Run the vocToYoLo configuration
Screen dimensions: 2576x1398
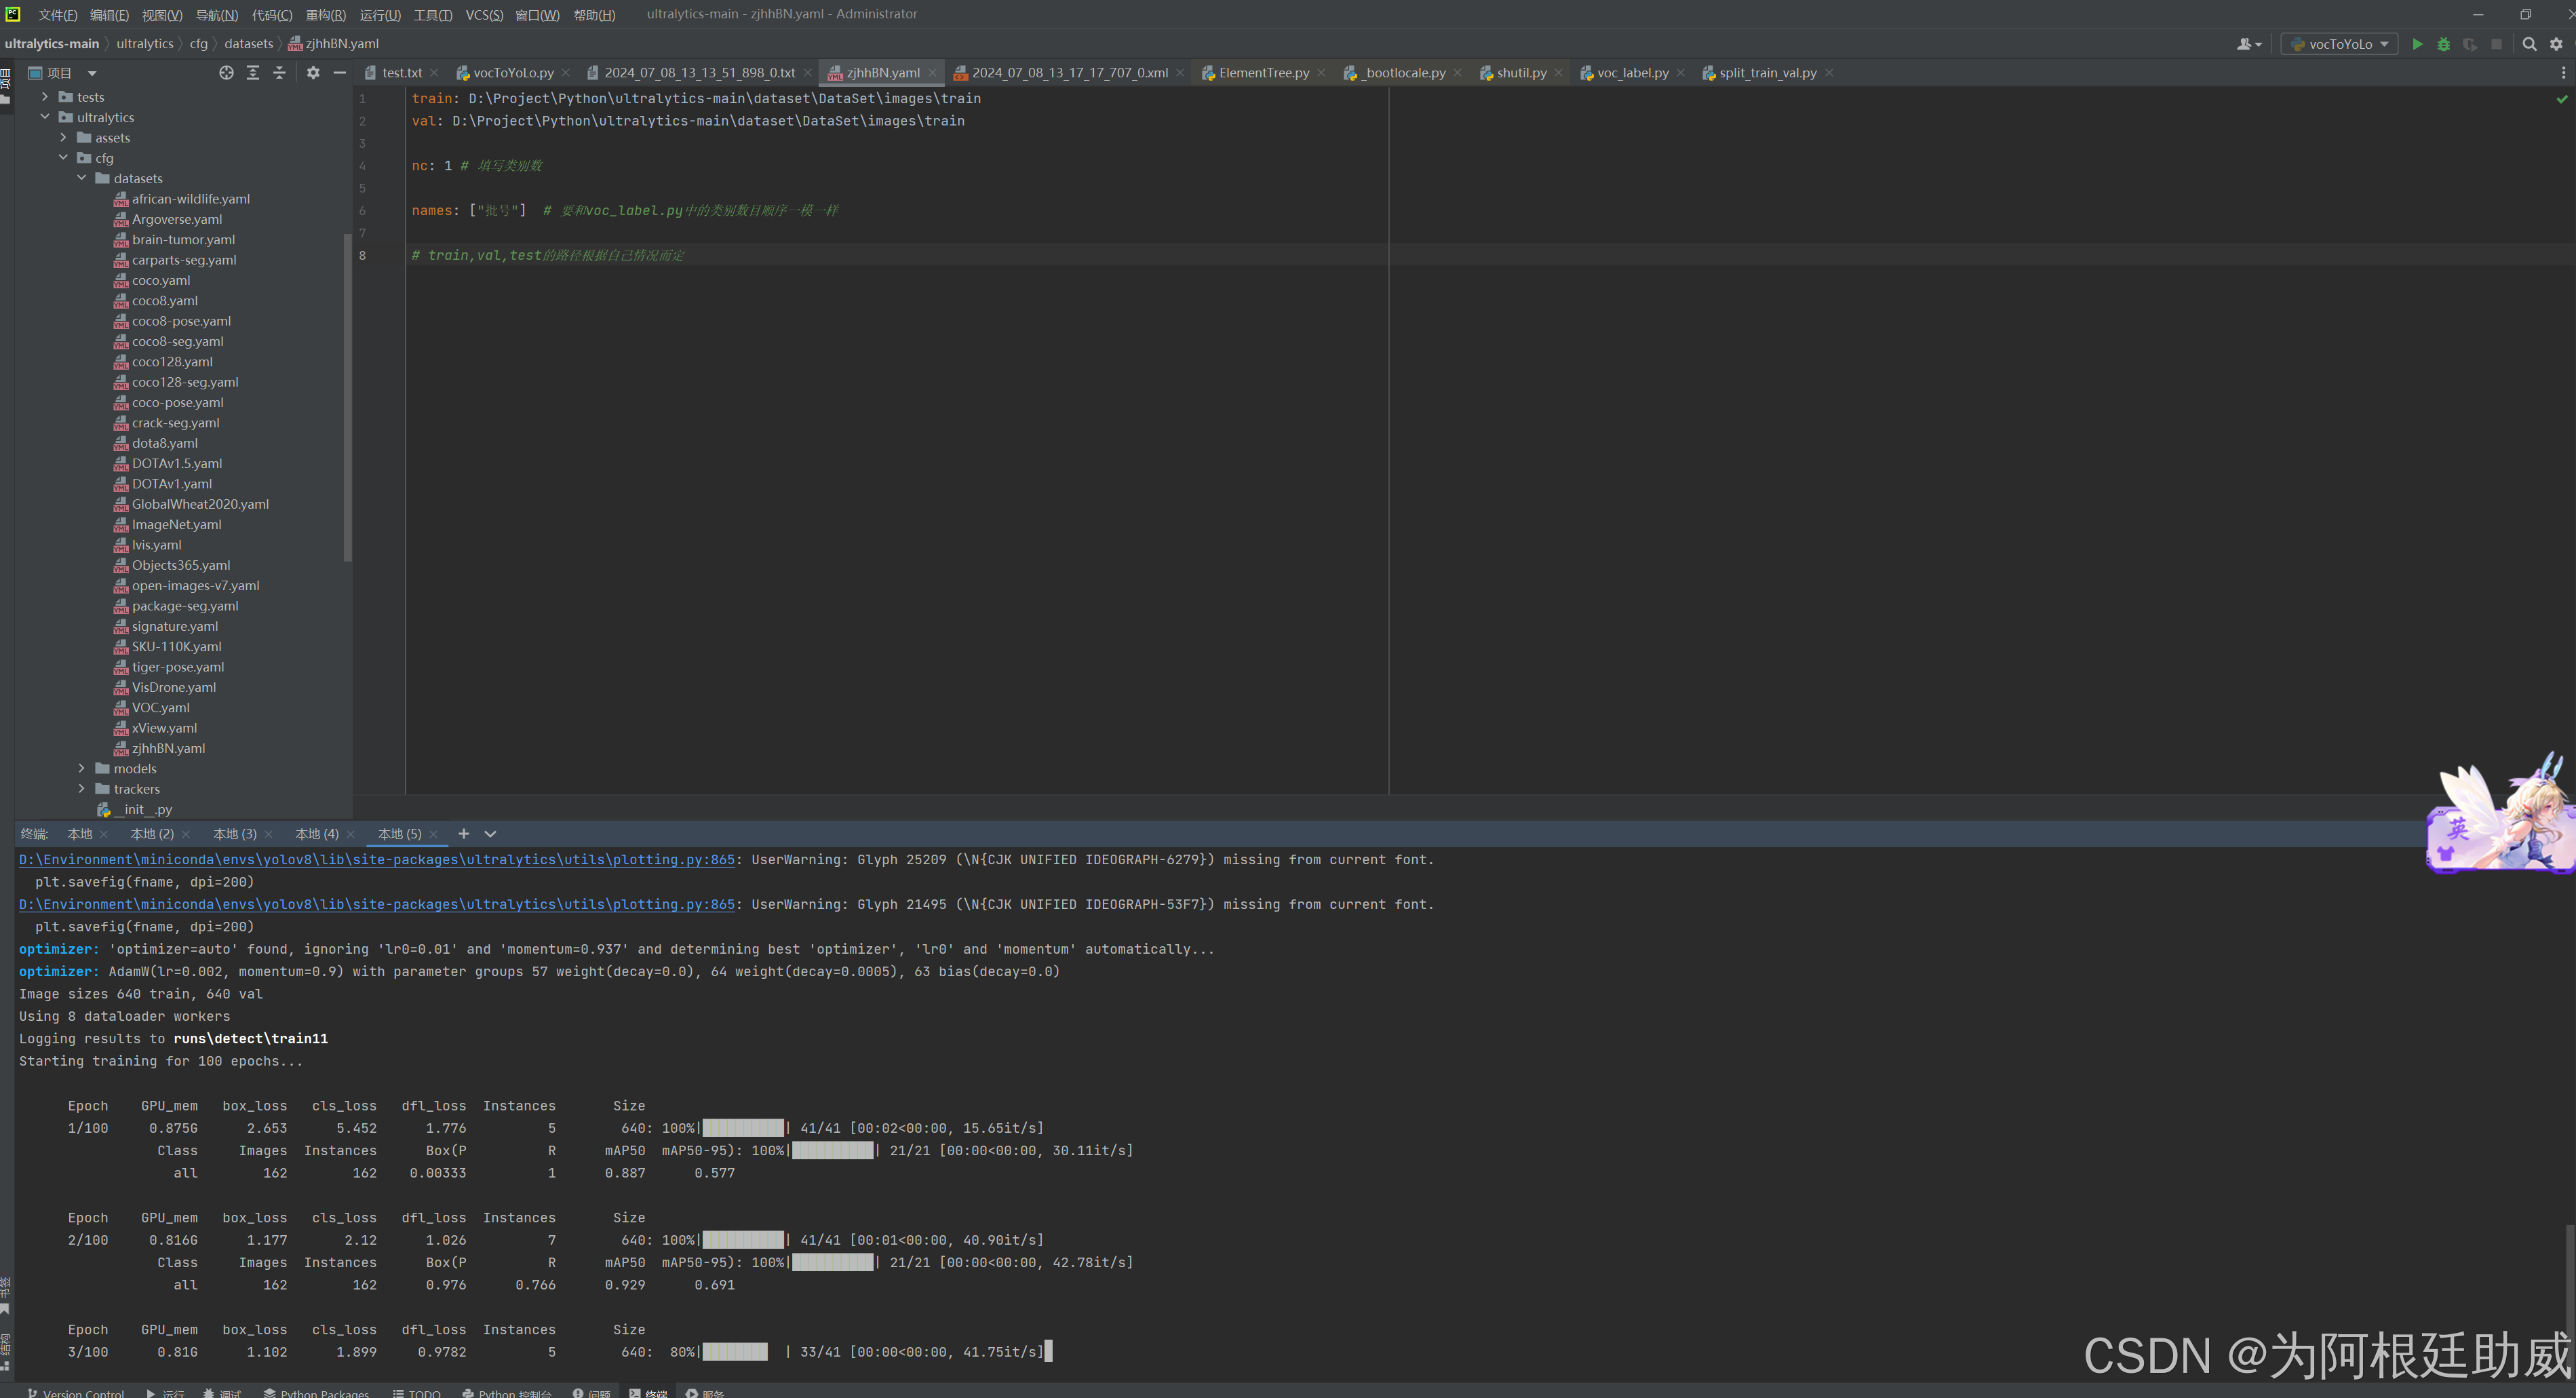(x=2417, y=44)
